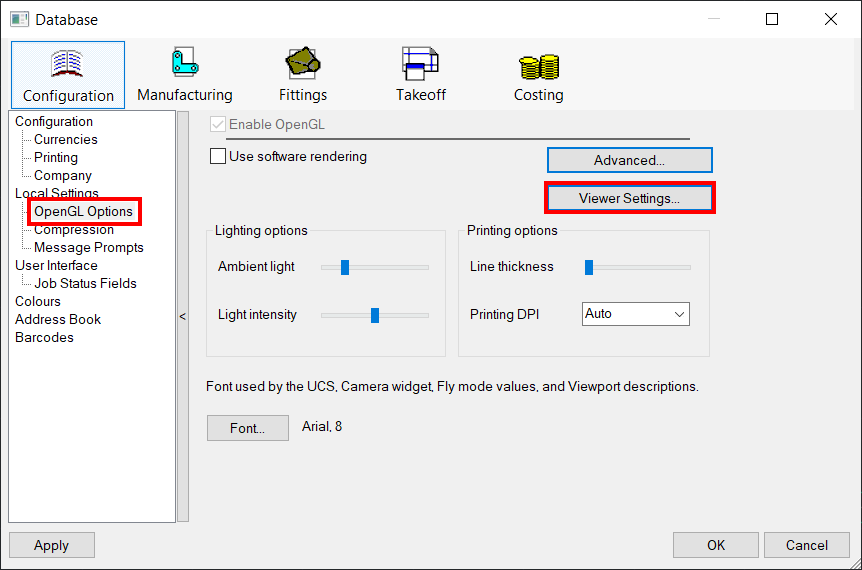The width and height of the screenshot is (862, 570).
Task: Open the Printing DPI dropdown
Action: tap(636, 314)
